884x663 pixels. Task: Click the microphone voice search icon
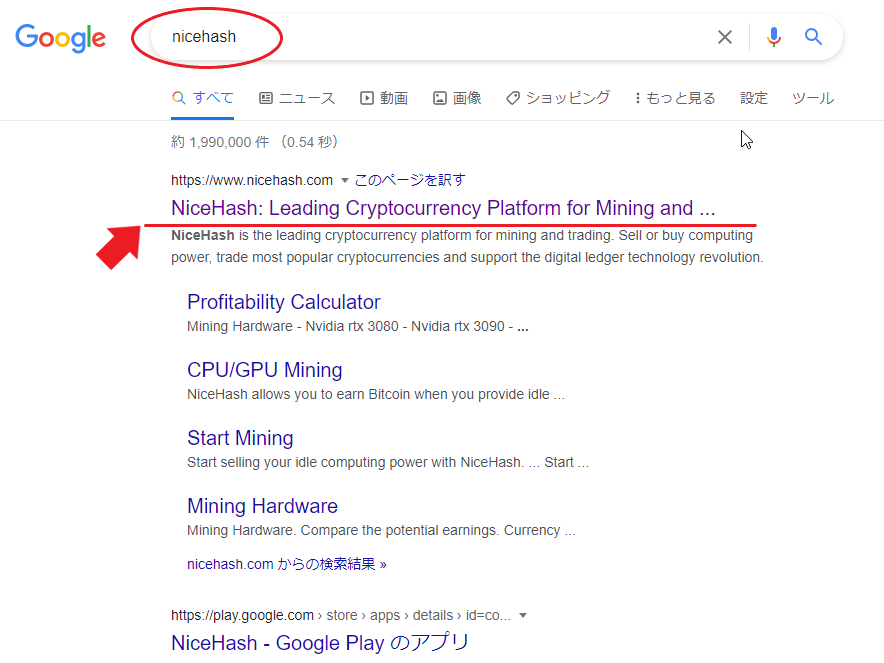tap(773, 36)
